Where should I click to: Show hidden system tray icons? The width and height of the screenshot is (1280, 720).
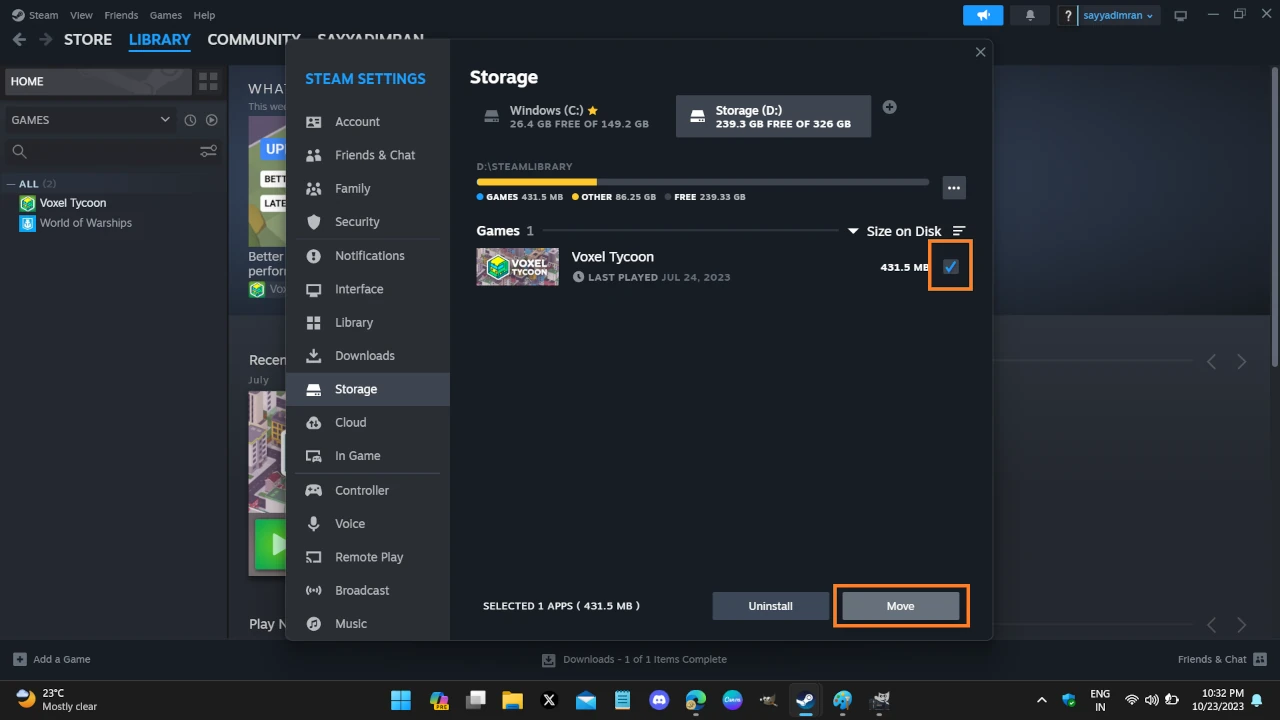1042,699
